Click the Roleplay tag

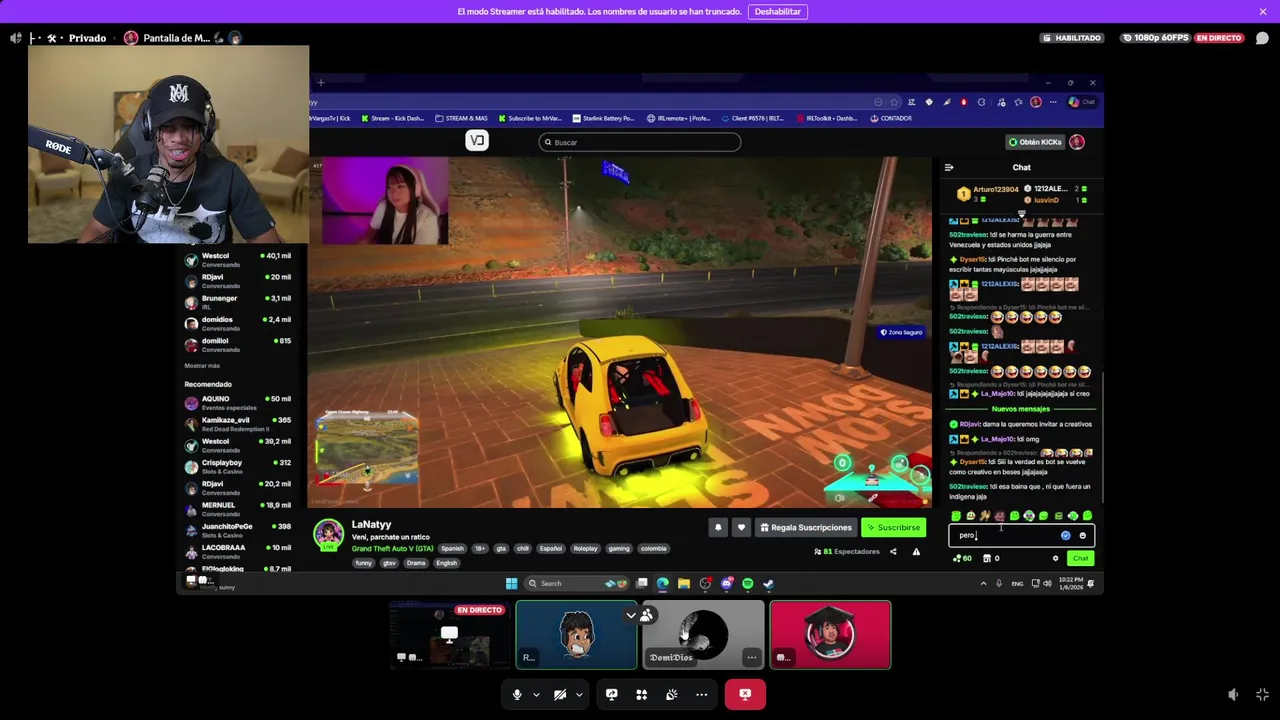pos(585,549)
